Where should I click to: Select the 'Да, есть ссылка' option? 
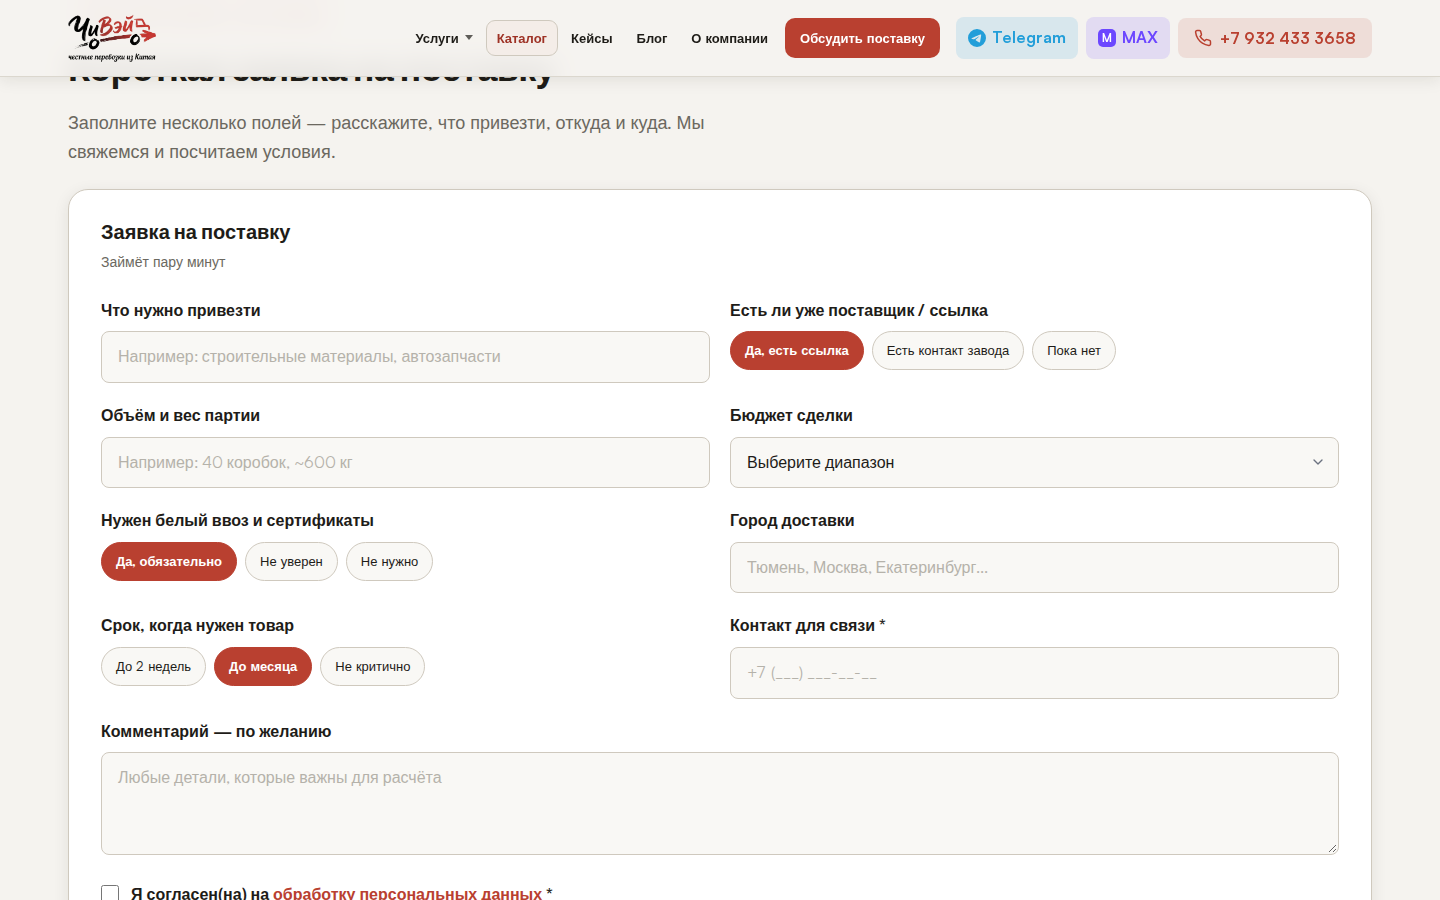pyautogui.click(x=797, y=351)
